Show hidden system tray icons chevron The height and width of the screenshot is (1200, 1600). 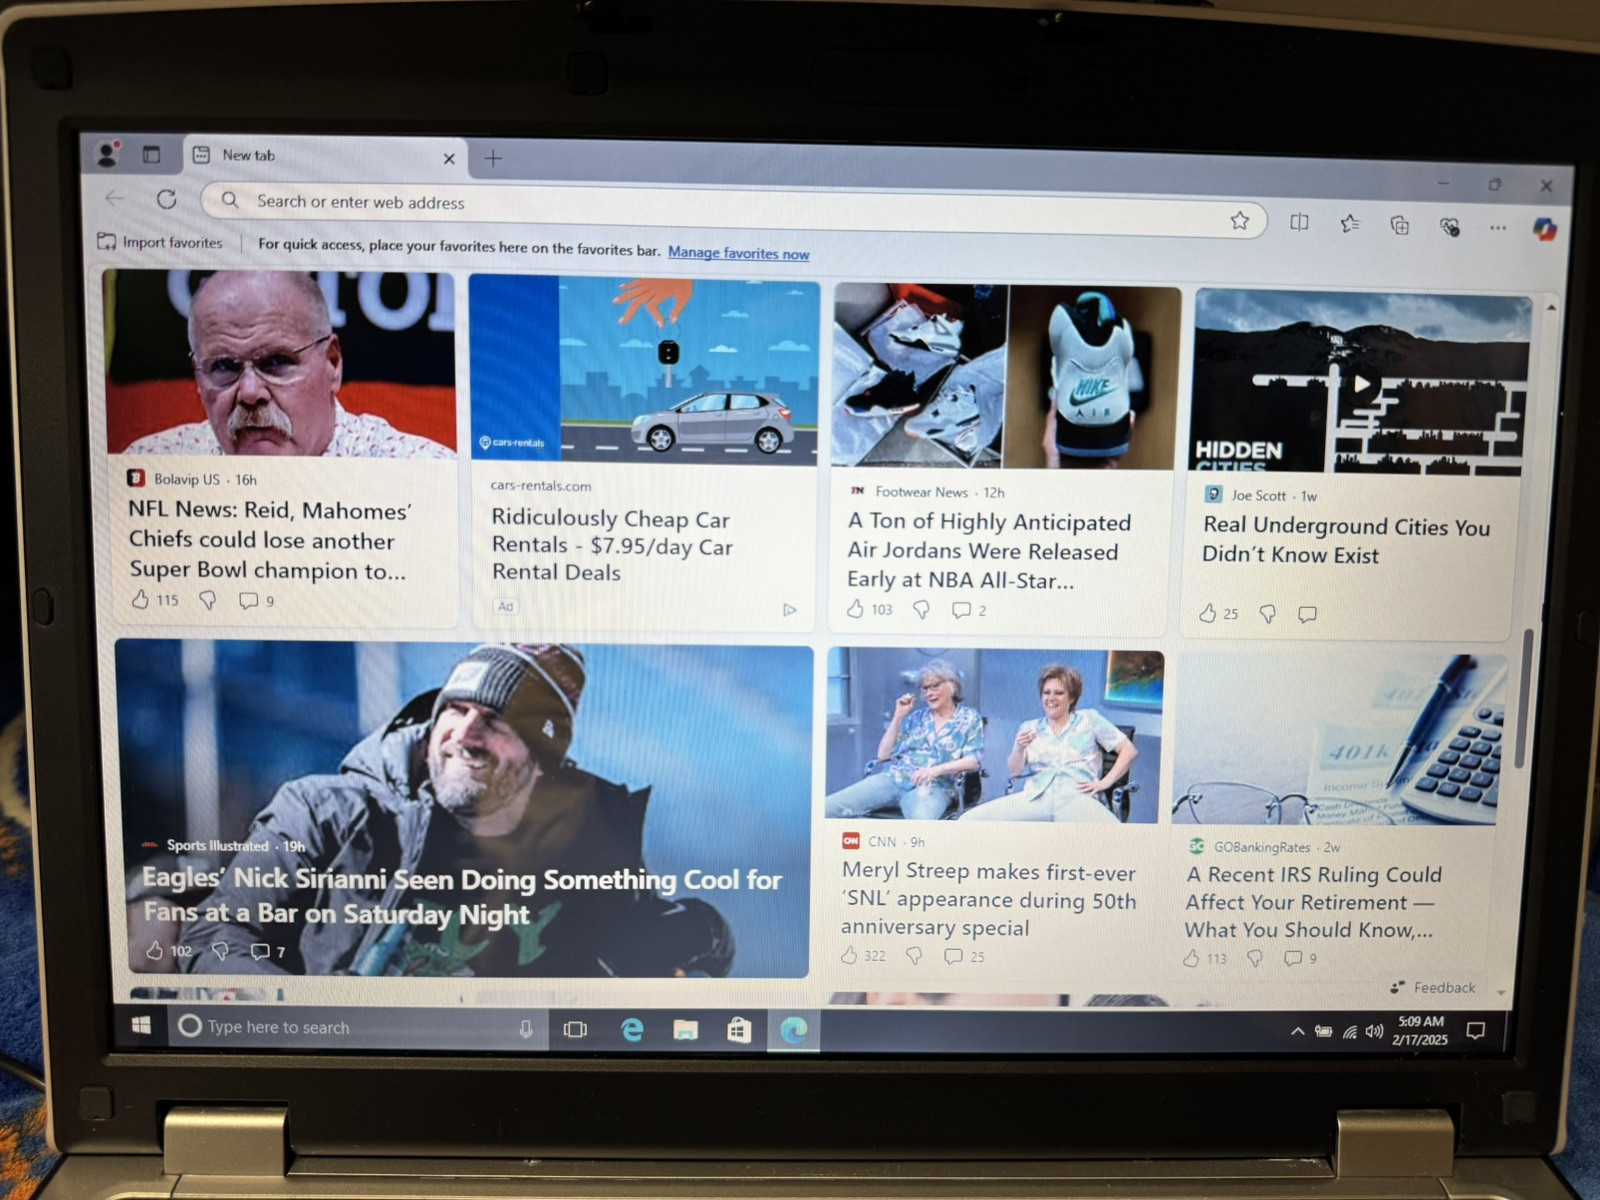[1297, 1031]
